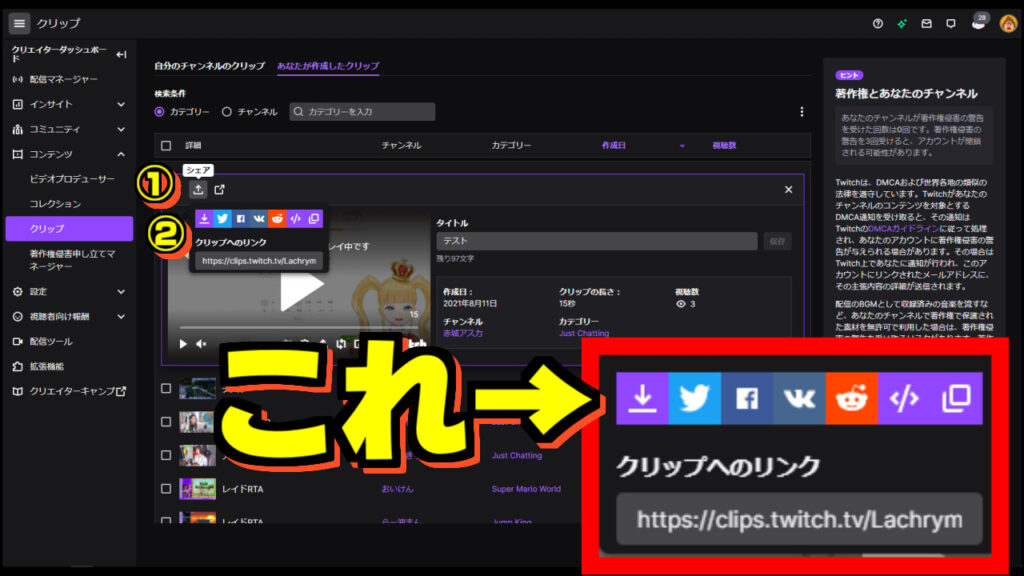Share via Reddit icon in small popup

pyautogui.click(x=278, y=219)
